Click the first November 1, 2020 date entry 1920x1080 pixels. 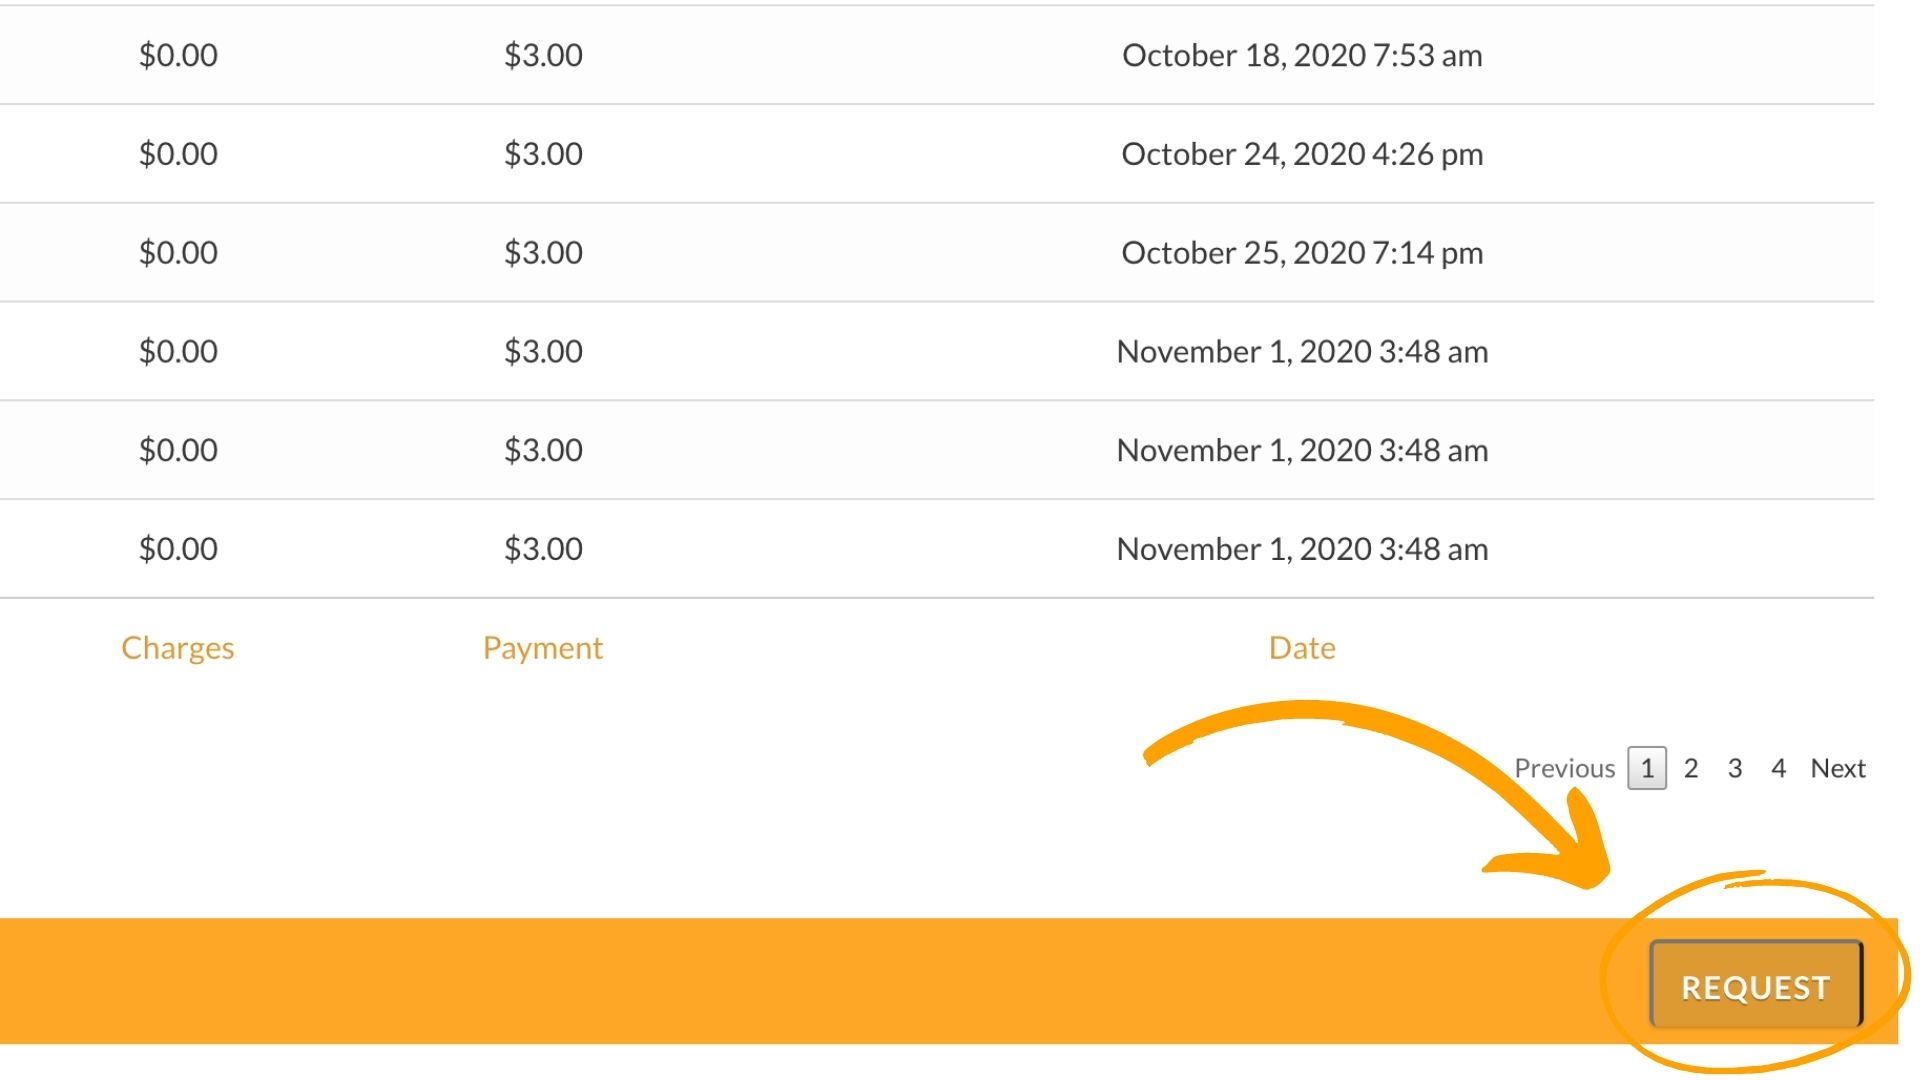point(1302,352)
